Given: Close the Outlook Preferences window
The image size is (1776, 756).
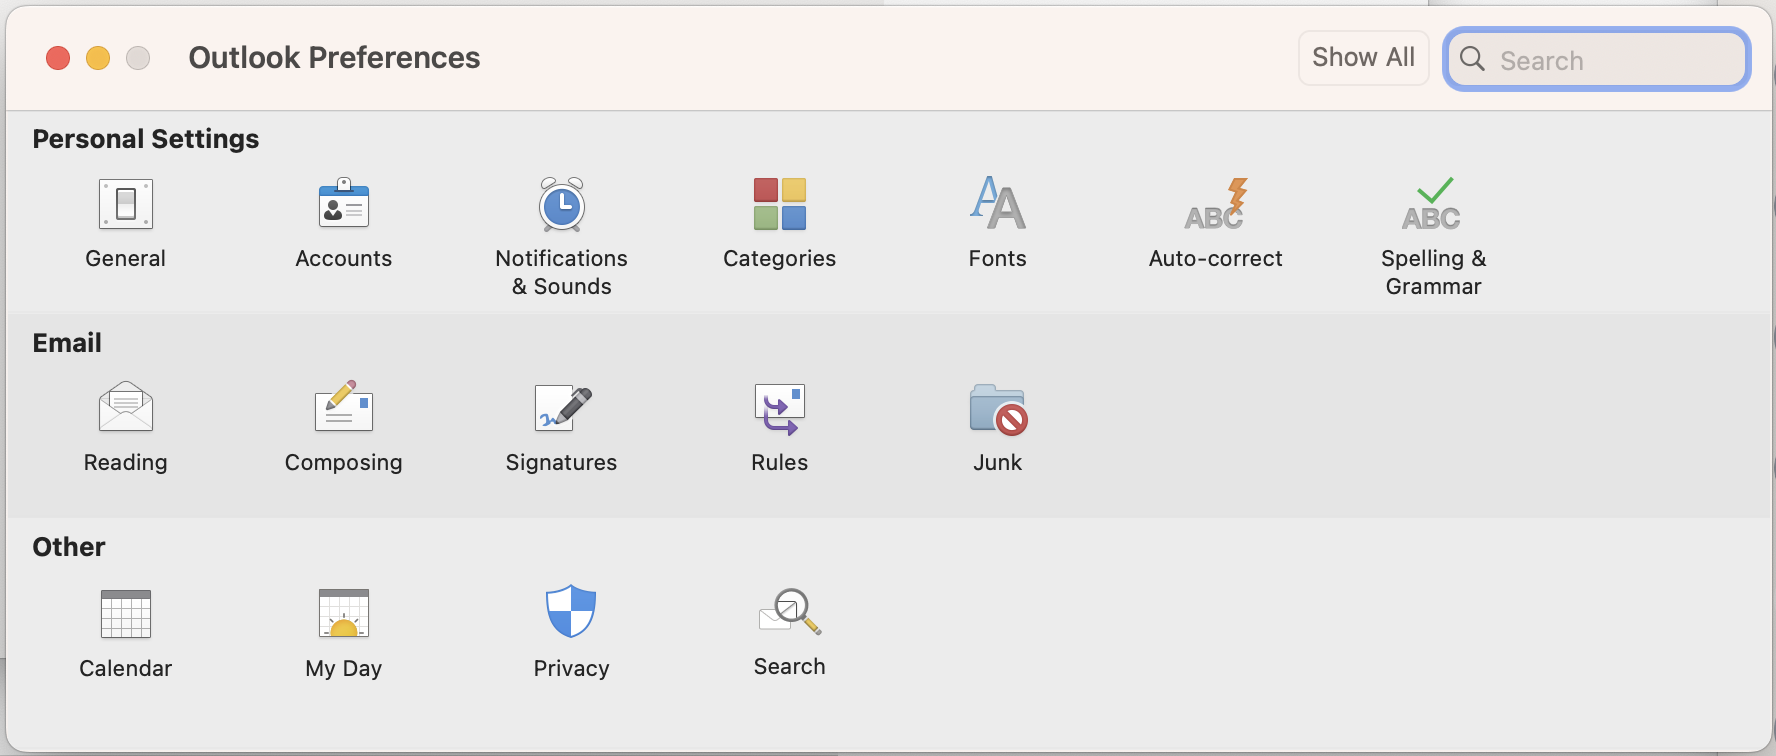Looking at the screenshot, I should pyautogui.click(x=58, y=58).
